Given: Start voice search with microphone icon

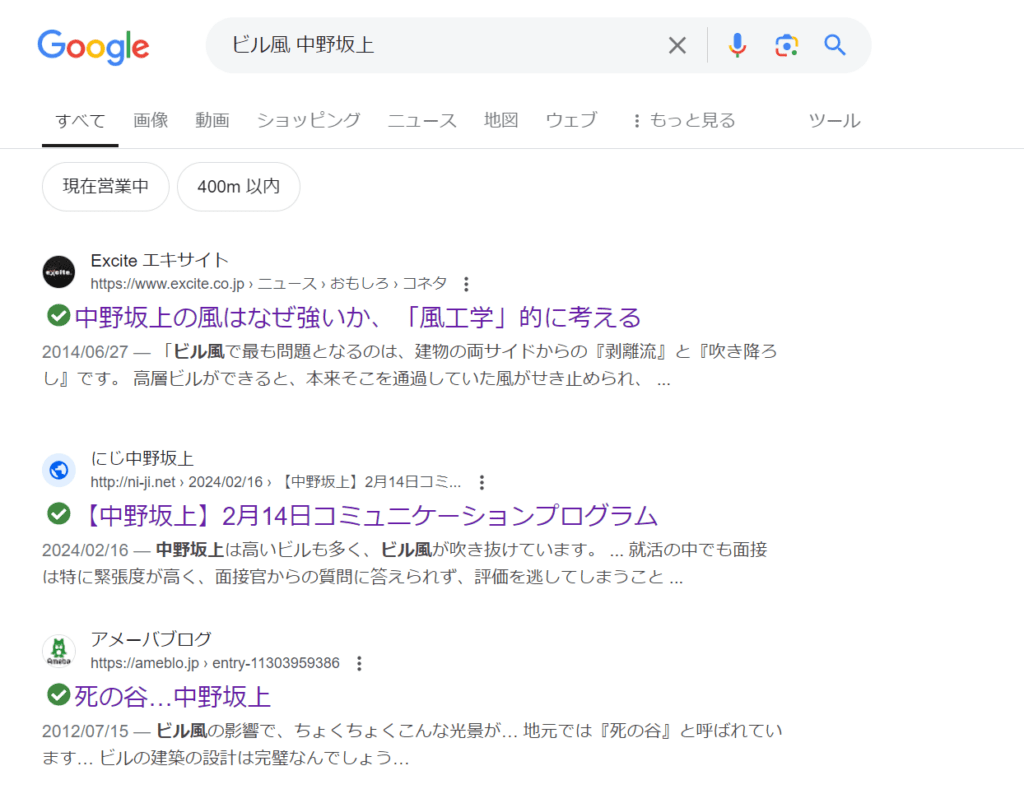Looking at the screenshot, I should coord(737,45).
